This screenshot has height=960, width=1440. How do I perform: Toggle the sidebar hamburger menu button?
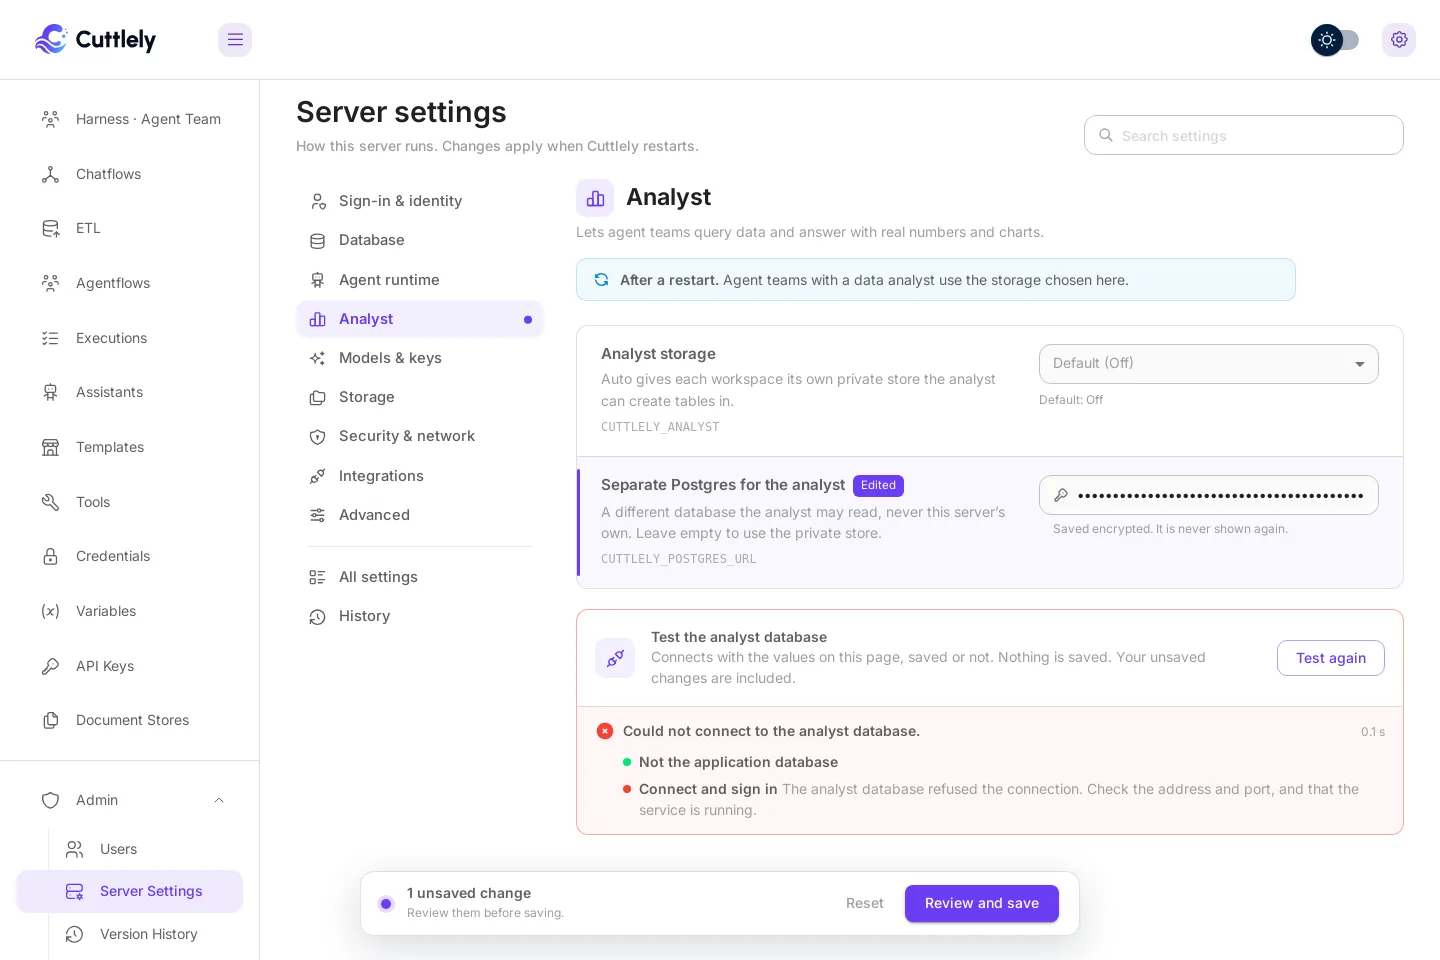click(235, 40)
